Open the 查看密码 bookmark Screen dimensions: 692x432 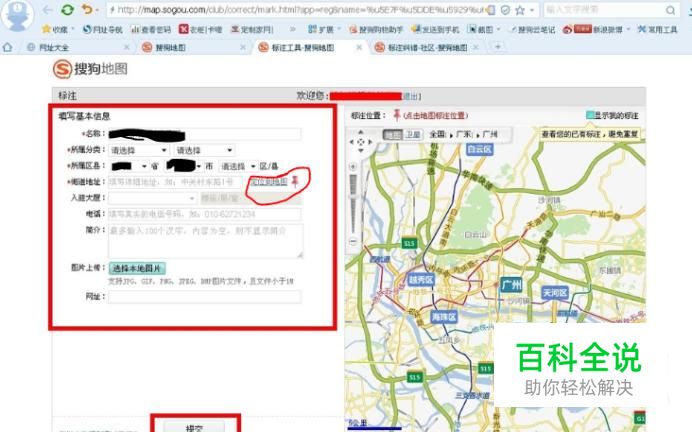pyautogui.click(x=150, y=30)
